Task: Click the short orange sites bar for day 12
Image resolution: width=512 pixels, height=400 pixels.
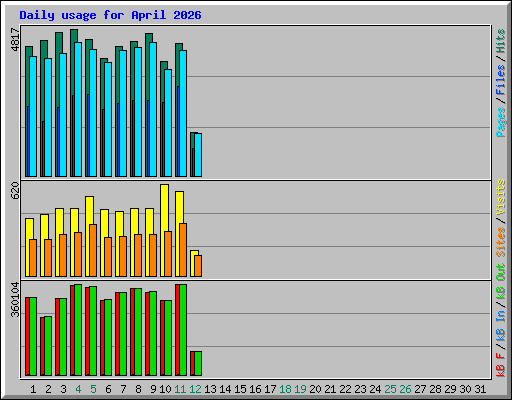Action: click(198, 266)
